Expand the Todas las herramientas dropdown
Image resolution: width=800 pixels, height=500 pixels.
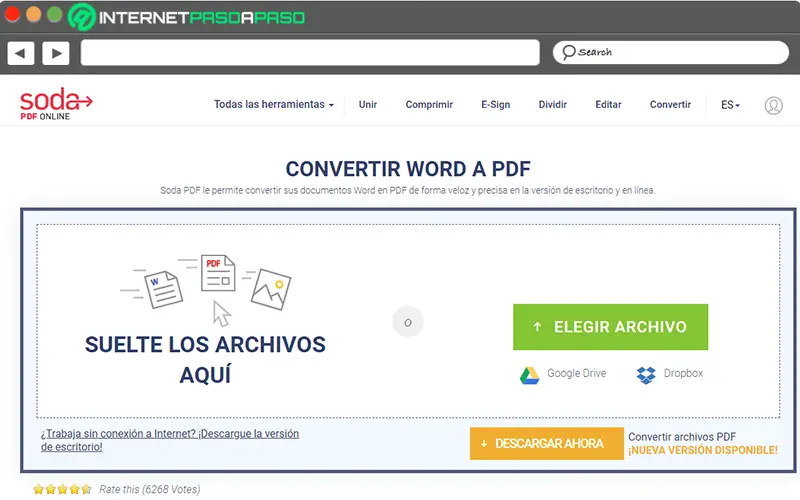(x=273, y=105)
